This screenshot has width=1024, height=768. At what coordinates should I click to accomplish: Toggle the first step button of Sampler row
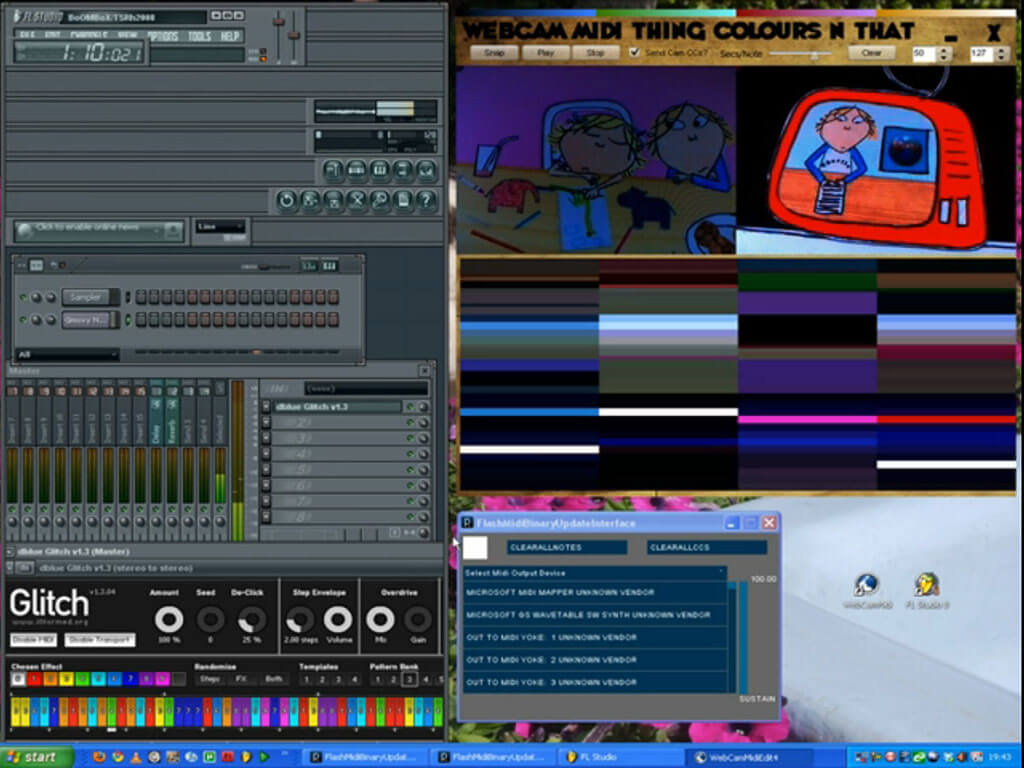141,297
